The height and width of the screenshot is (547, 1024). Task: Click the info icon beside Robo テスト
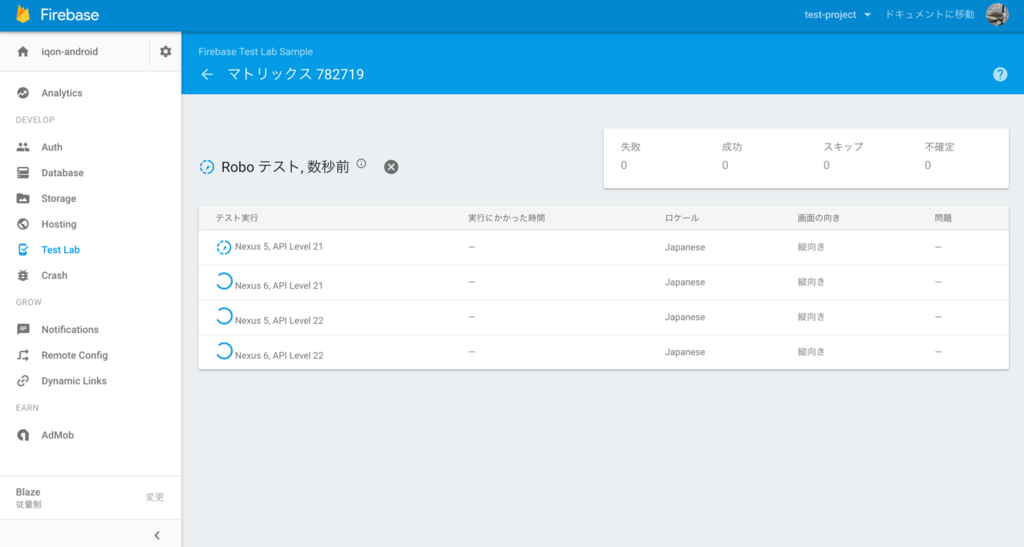pos(361,164)
